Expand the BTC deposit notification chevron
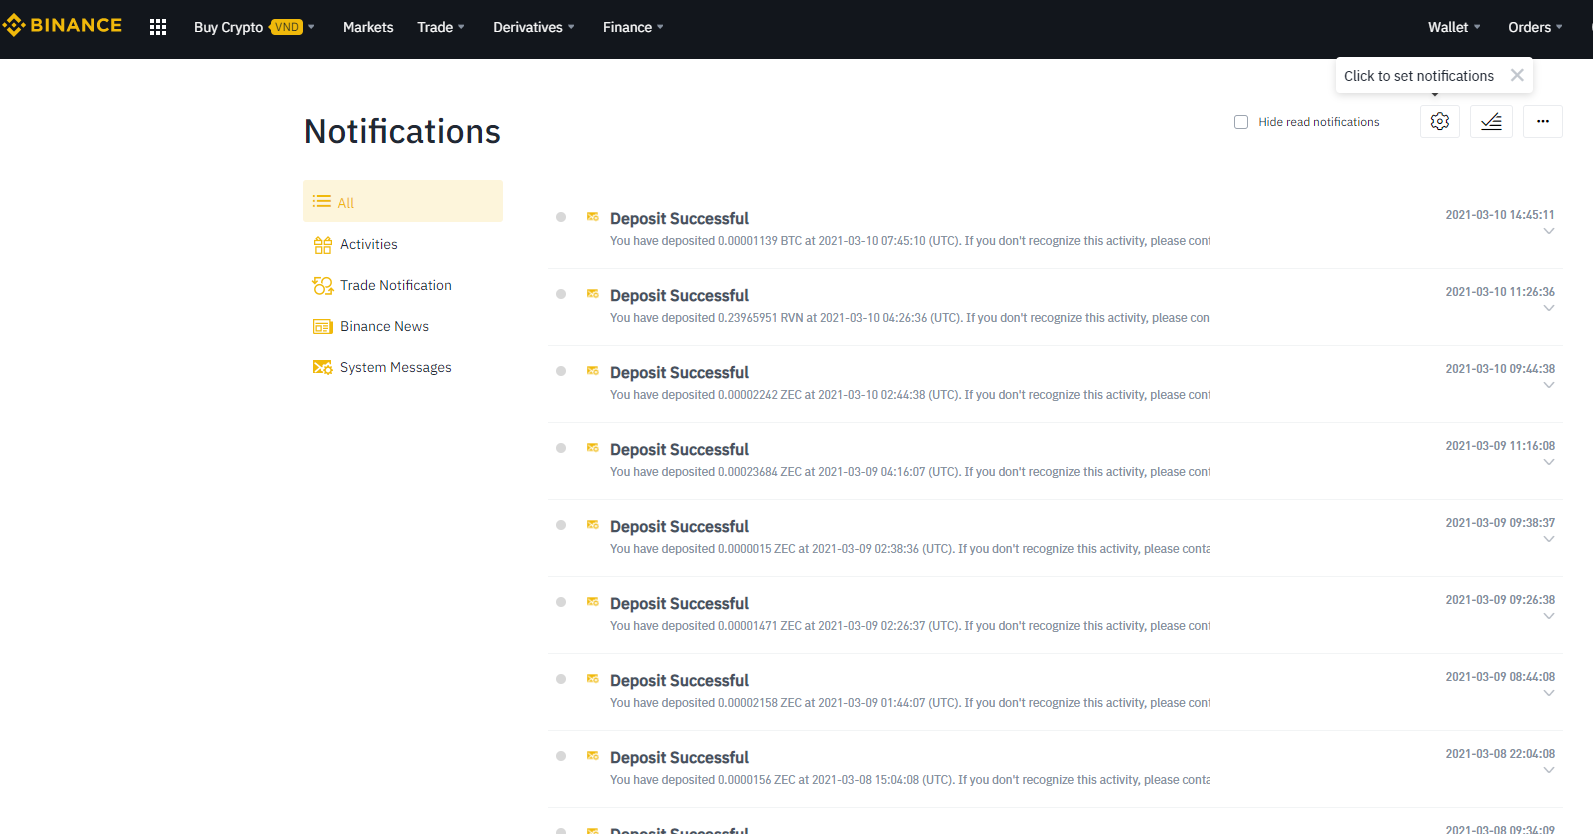Screen dimensions: 1593x834 pyautogui.click(x=1548, y=232)
